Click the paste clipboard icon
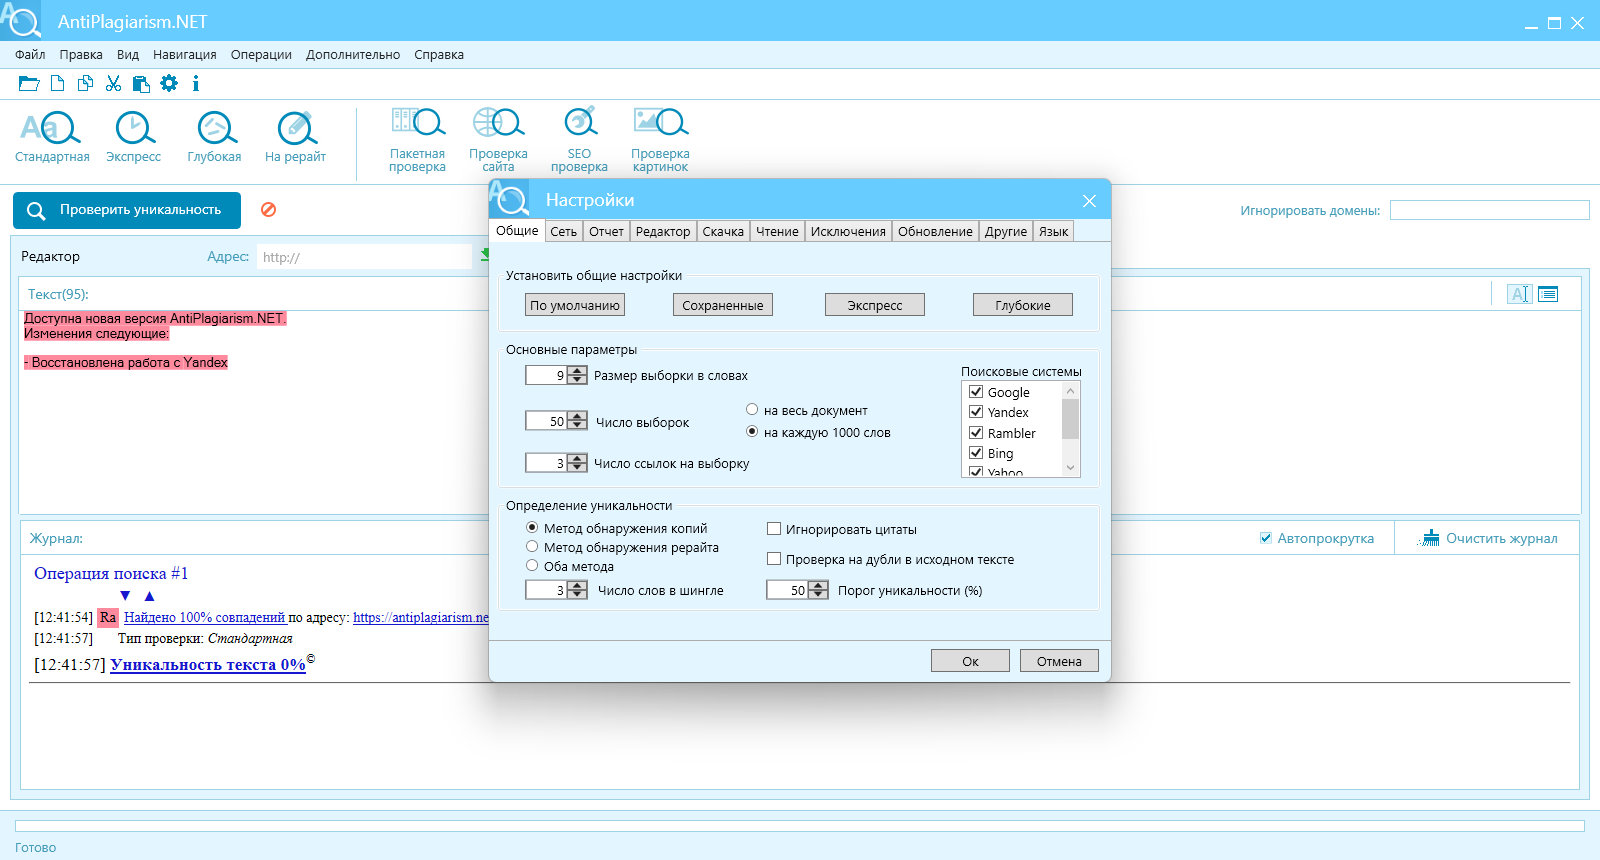1600x860 pixels. point(141,84)
